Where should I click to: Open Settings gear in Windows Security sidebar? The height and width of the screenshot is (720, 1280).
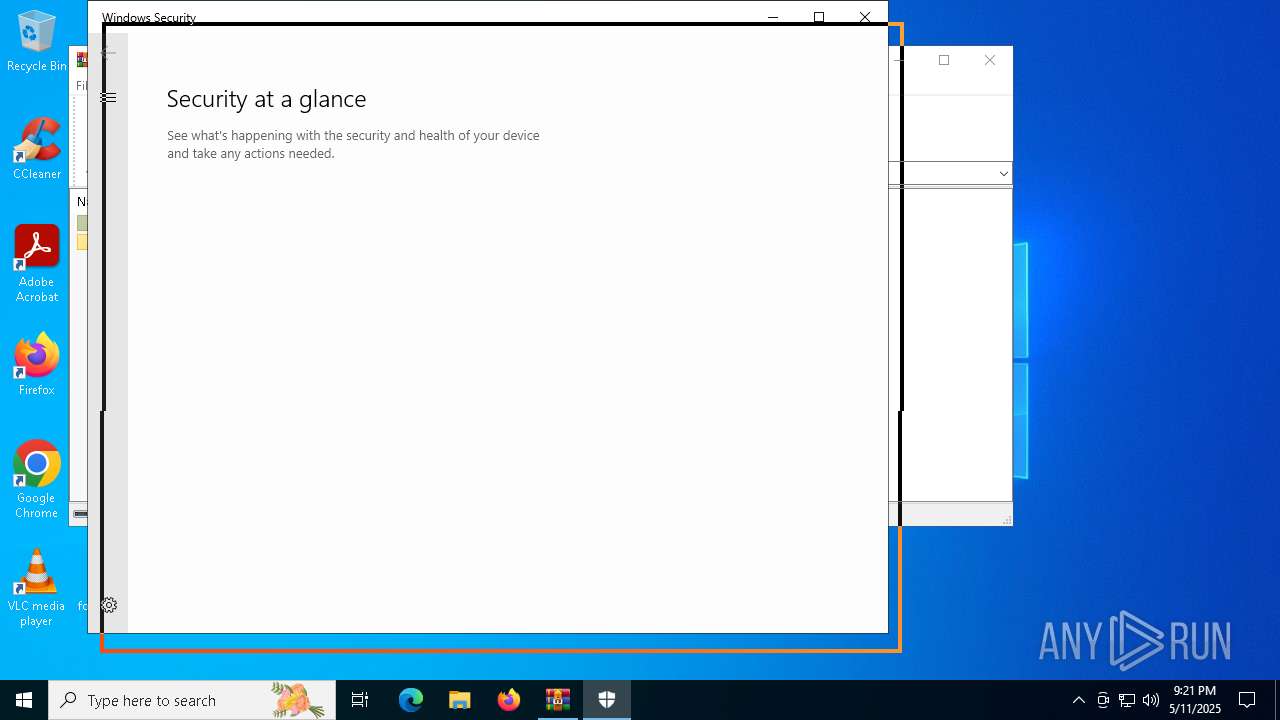pos(109,605)
